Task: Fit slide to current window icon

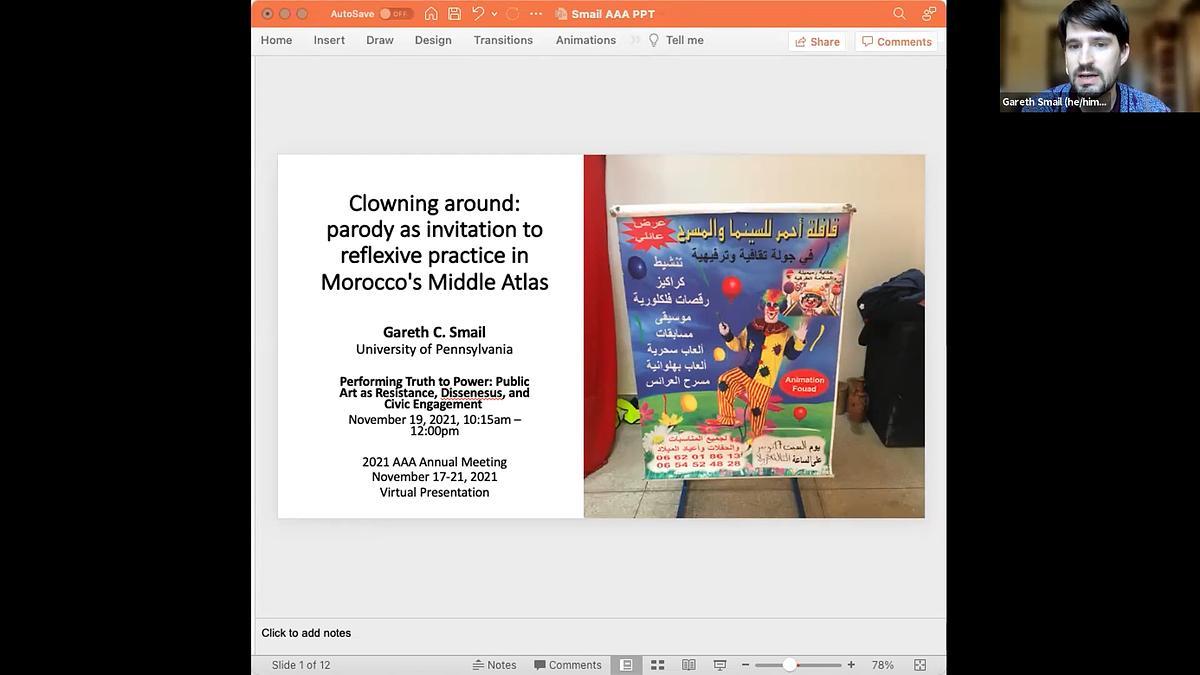Action: [x=920, y=665]
